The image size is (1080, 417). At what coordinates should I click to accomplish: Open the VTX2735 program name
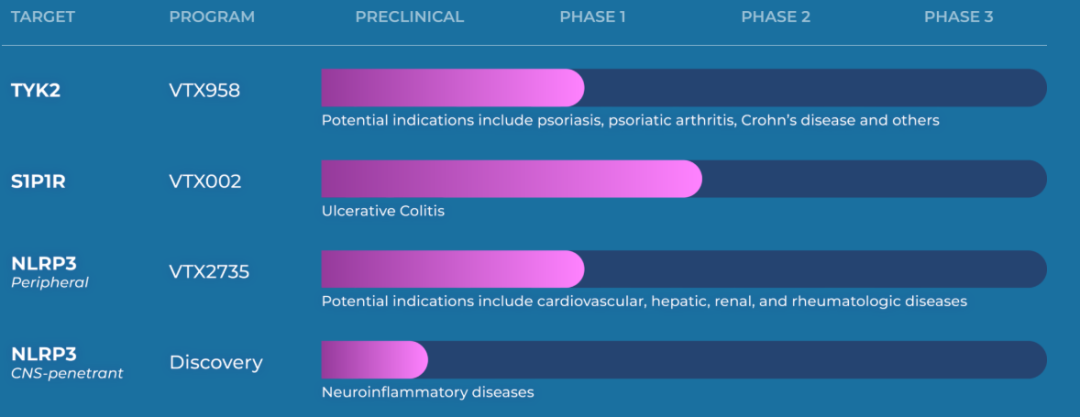coord(209,272)
